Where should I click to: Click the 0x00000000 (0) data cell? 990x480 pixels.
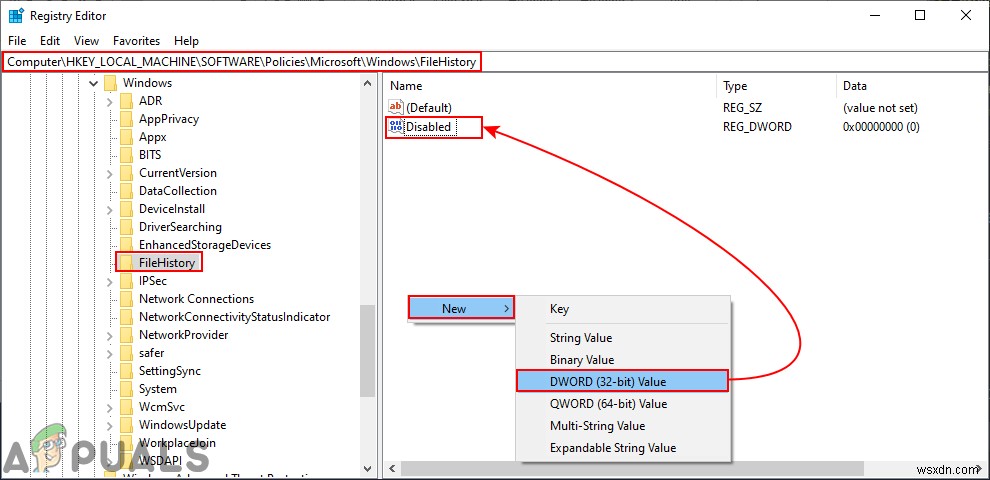coord(881,127)
